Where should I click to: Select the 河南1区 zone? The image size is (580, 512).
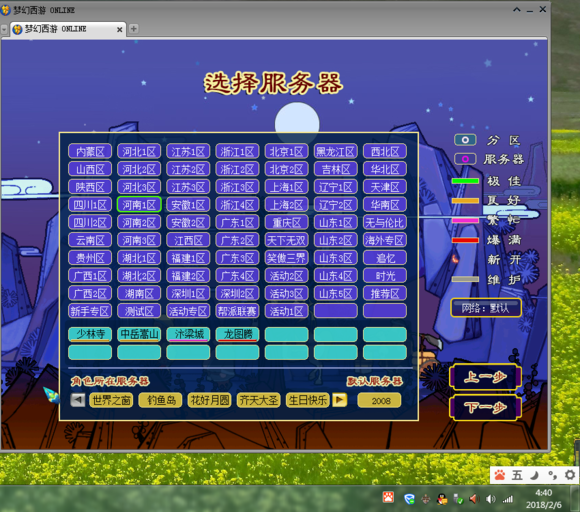(139, 205)
